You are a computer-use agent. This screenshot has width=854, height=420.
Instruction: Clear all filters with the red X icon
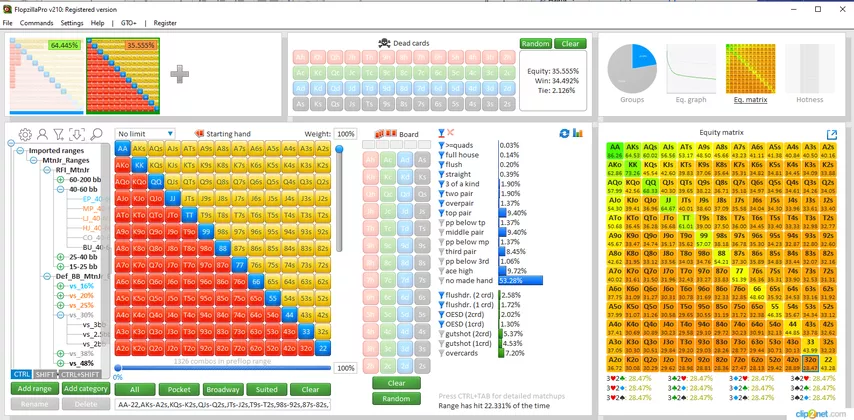click(x=451, y=133)
